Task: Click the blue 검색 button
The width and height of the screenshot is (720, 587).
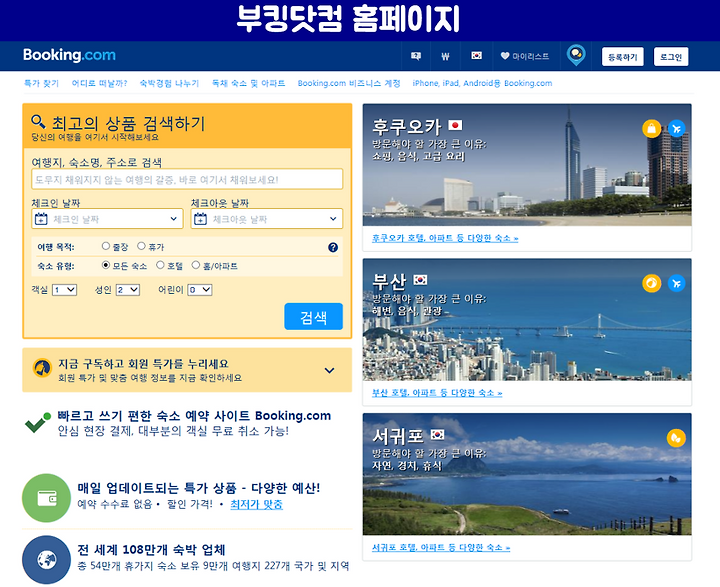Action: [314, 316]
